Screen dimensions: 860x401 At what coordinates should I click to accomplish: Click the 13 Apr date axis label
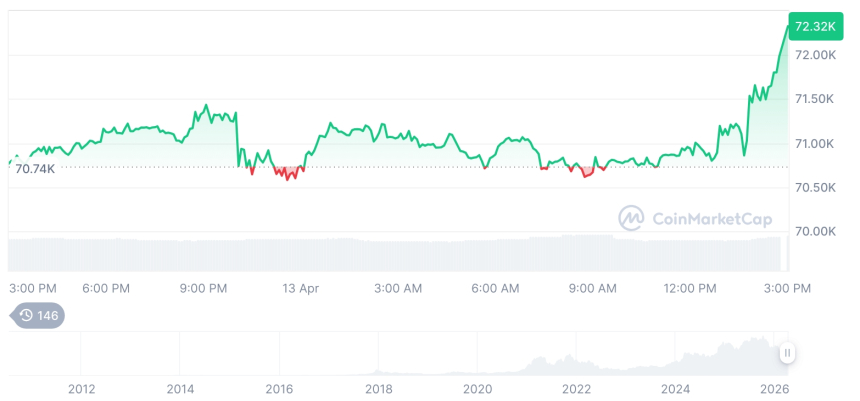tap(301, 288)
